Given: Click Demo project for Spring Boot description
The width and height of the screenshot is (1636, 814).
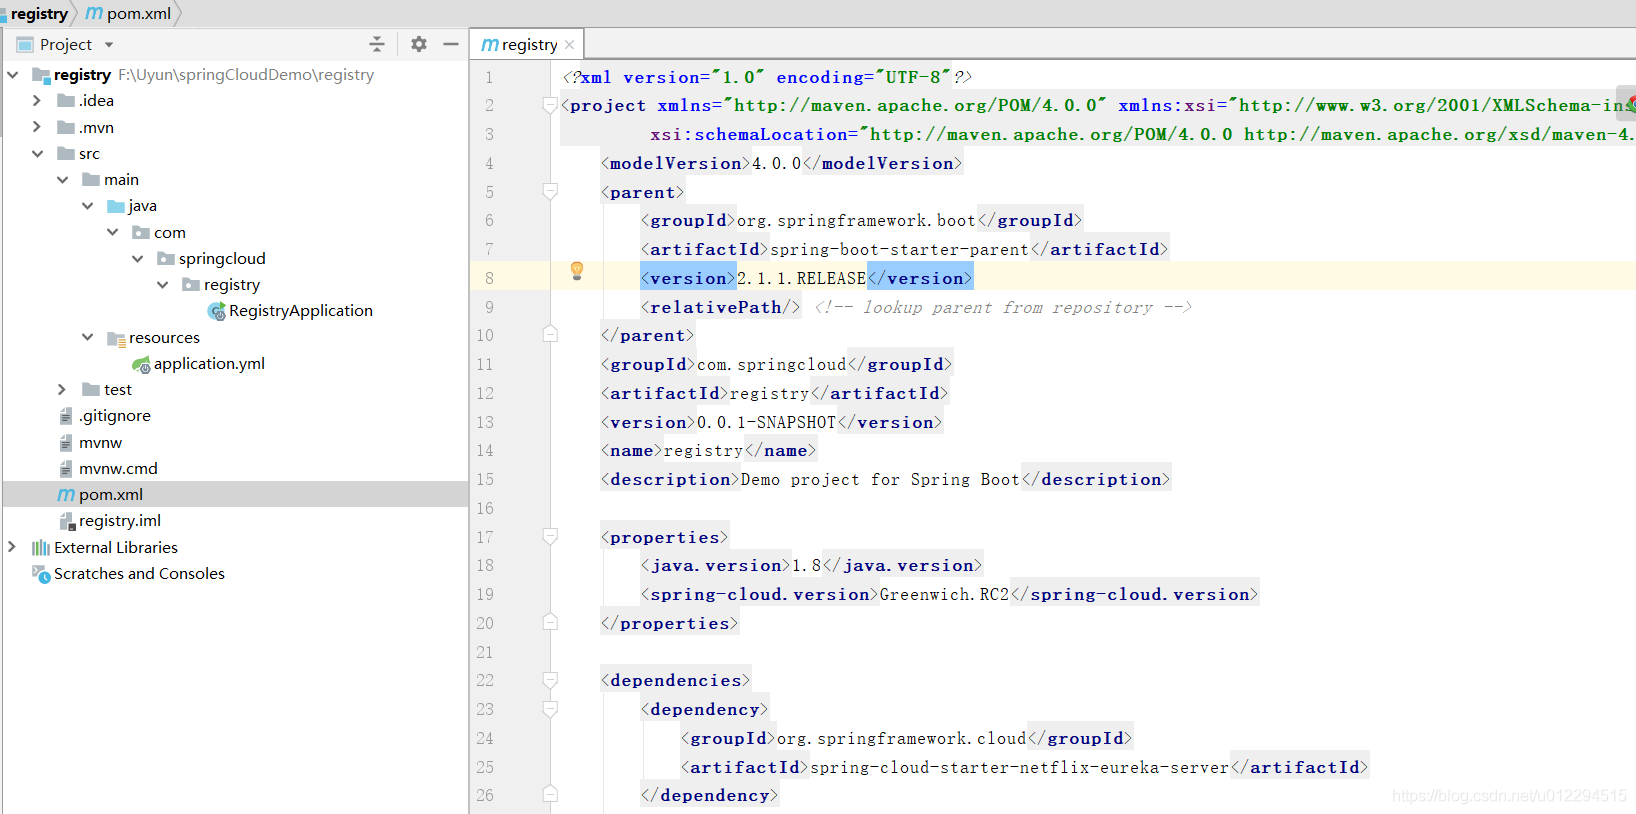Looking at the screenshot, I should tap(880, 479).
